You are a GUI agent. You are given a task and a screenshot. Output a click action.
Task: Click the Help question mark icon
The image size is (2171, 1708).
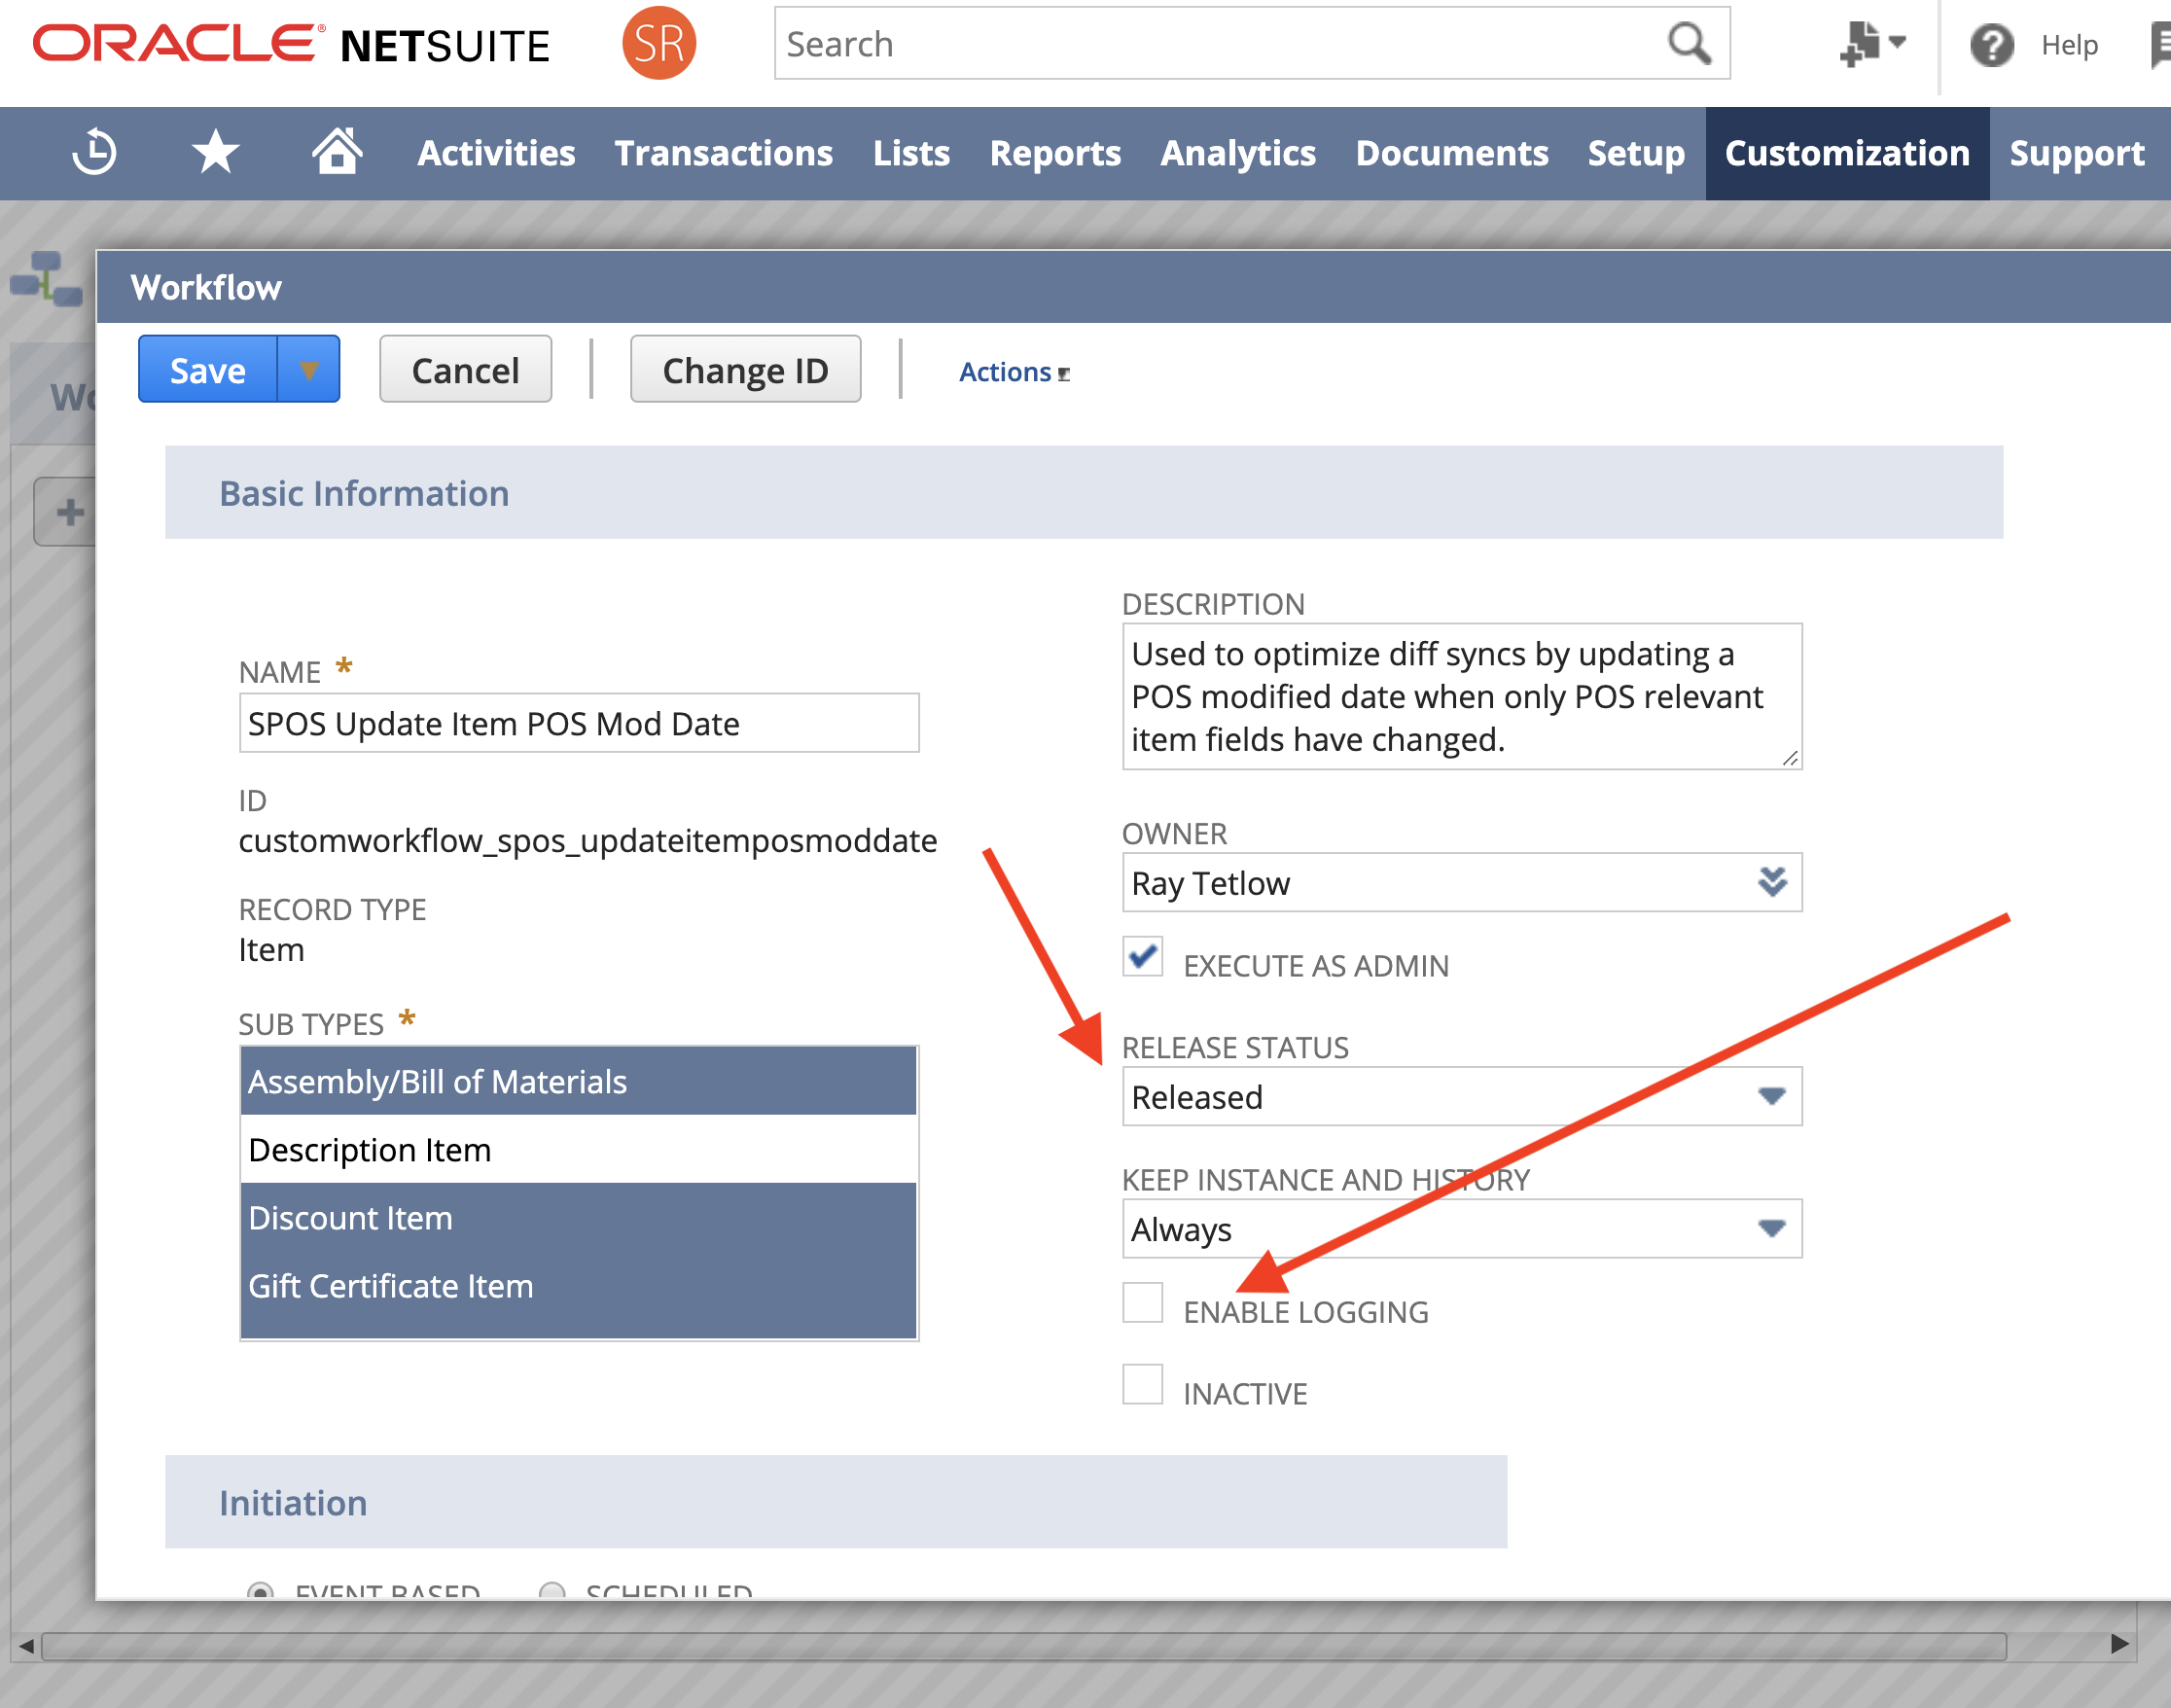[x=1991, y=45]
